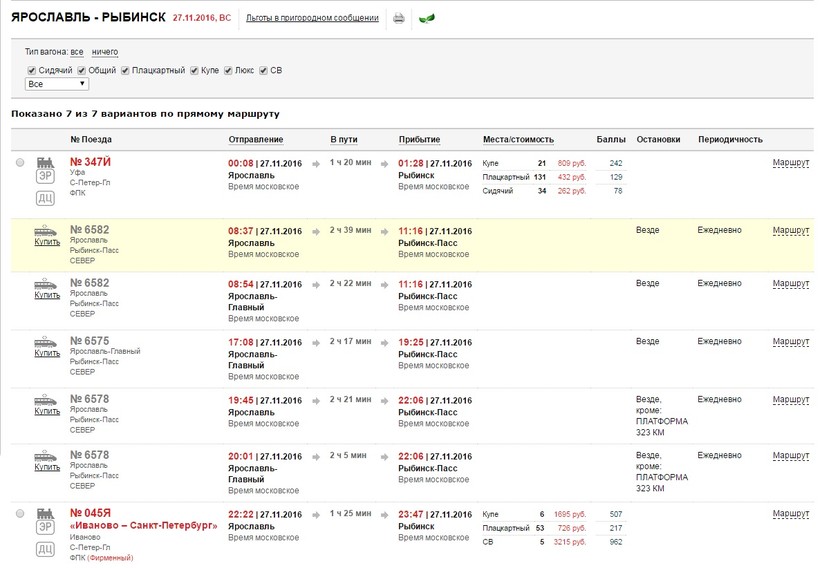Click the ЭР badge for train 347Й

pos(46,177)
